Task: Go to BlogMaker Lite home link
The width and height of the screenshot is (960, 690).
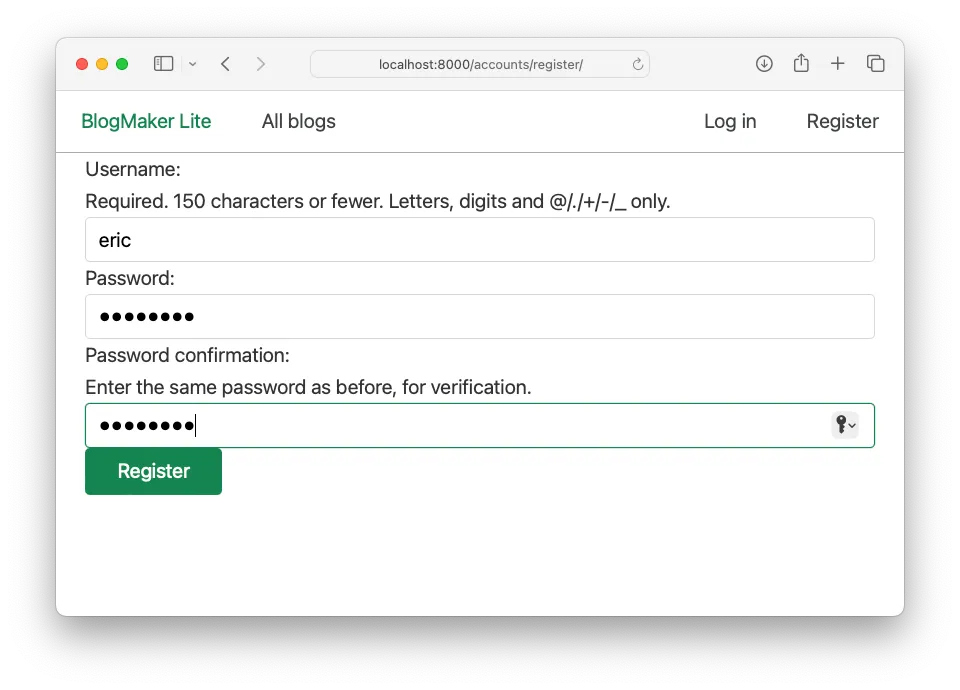Action: [x=146, y=121]
